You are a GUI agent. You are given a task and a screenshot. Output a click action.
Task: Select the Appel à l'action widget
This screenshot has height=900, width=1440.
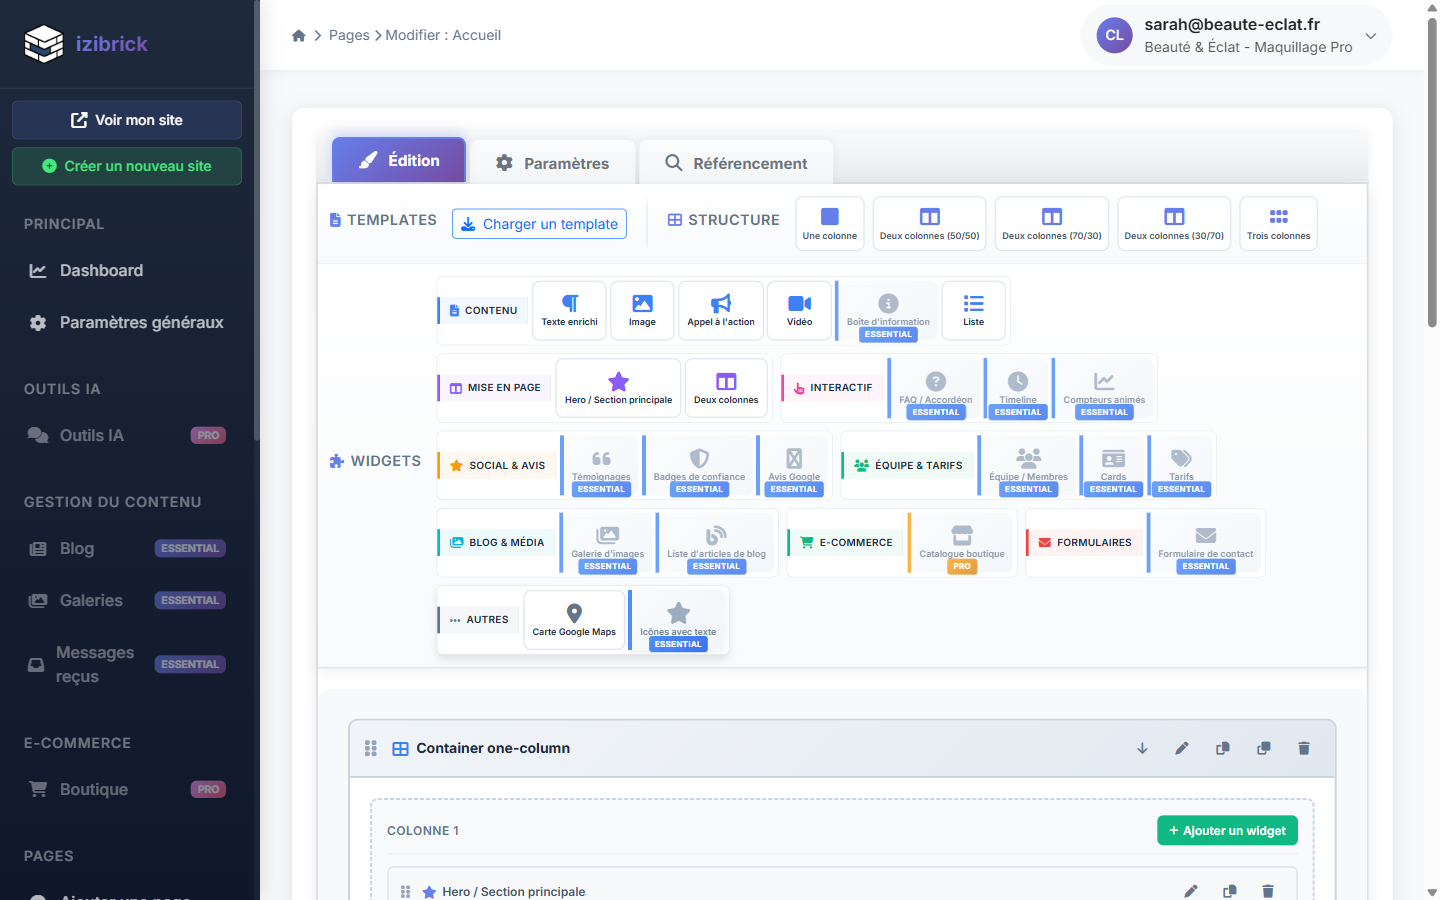coord(721,310)
